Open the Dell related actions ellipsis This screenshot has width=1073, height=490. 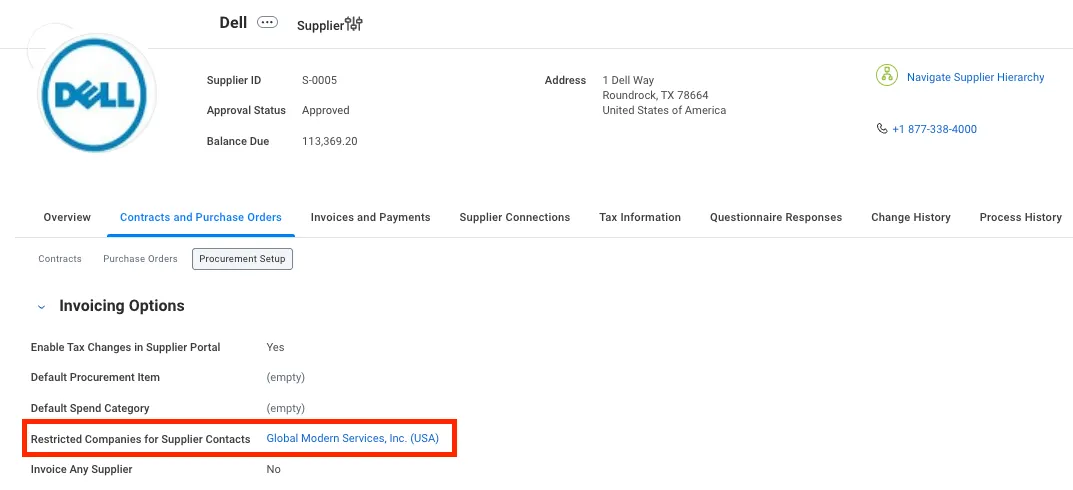(x=268, y=23)
